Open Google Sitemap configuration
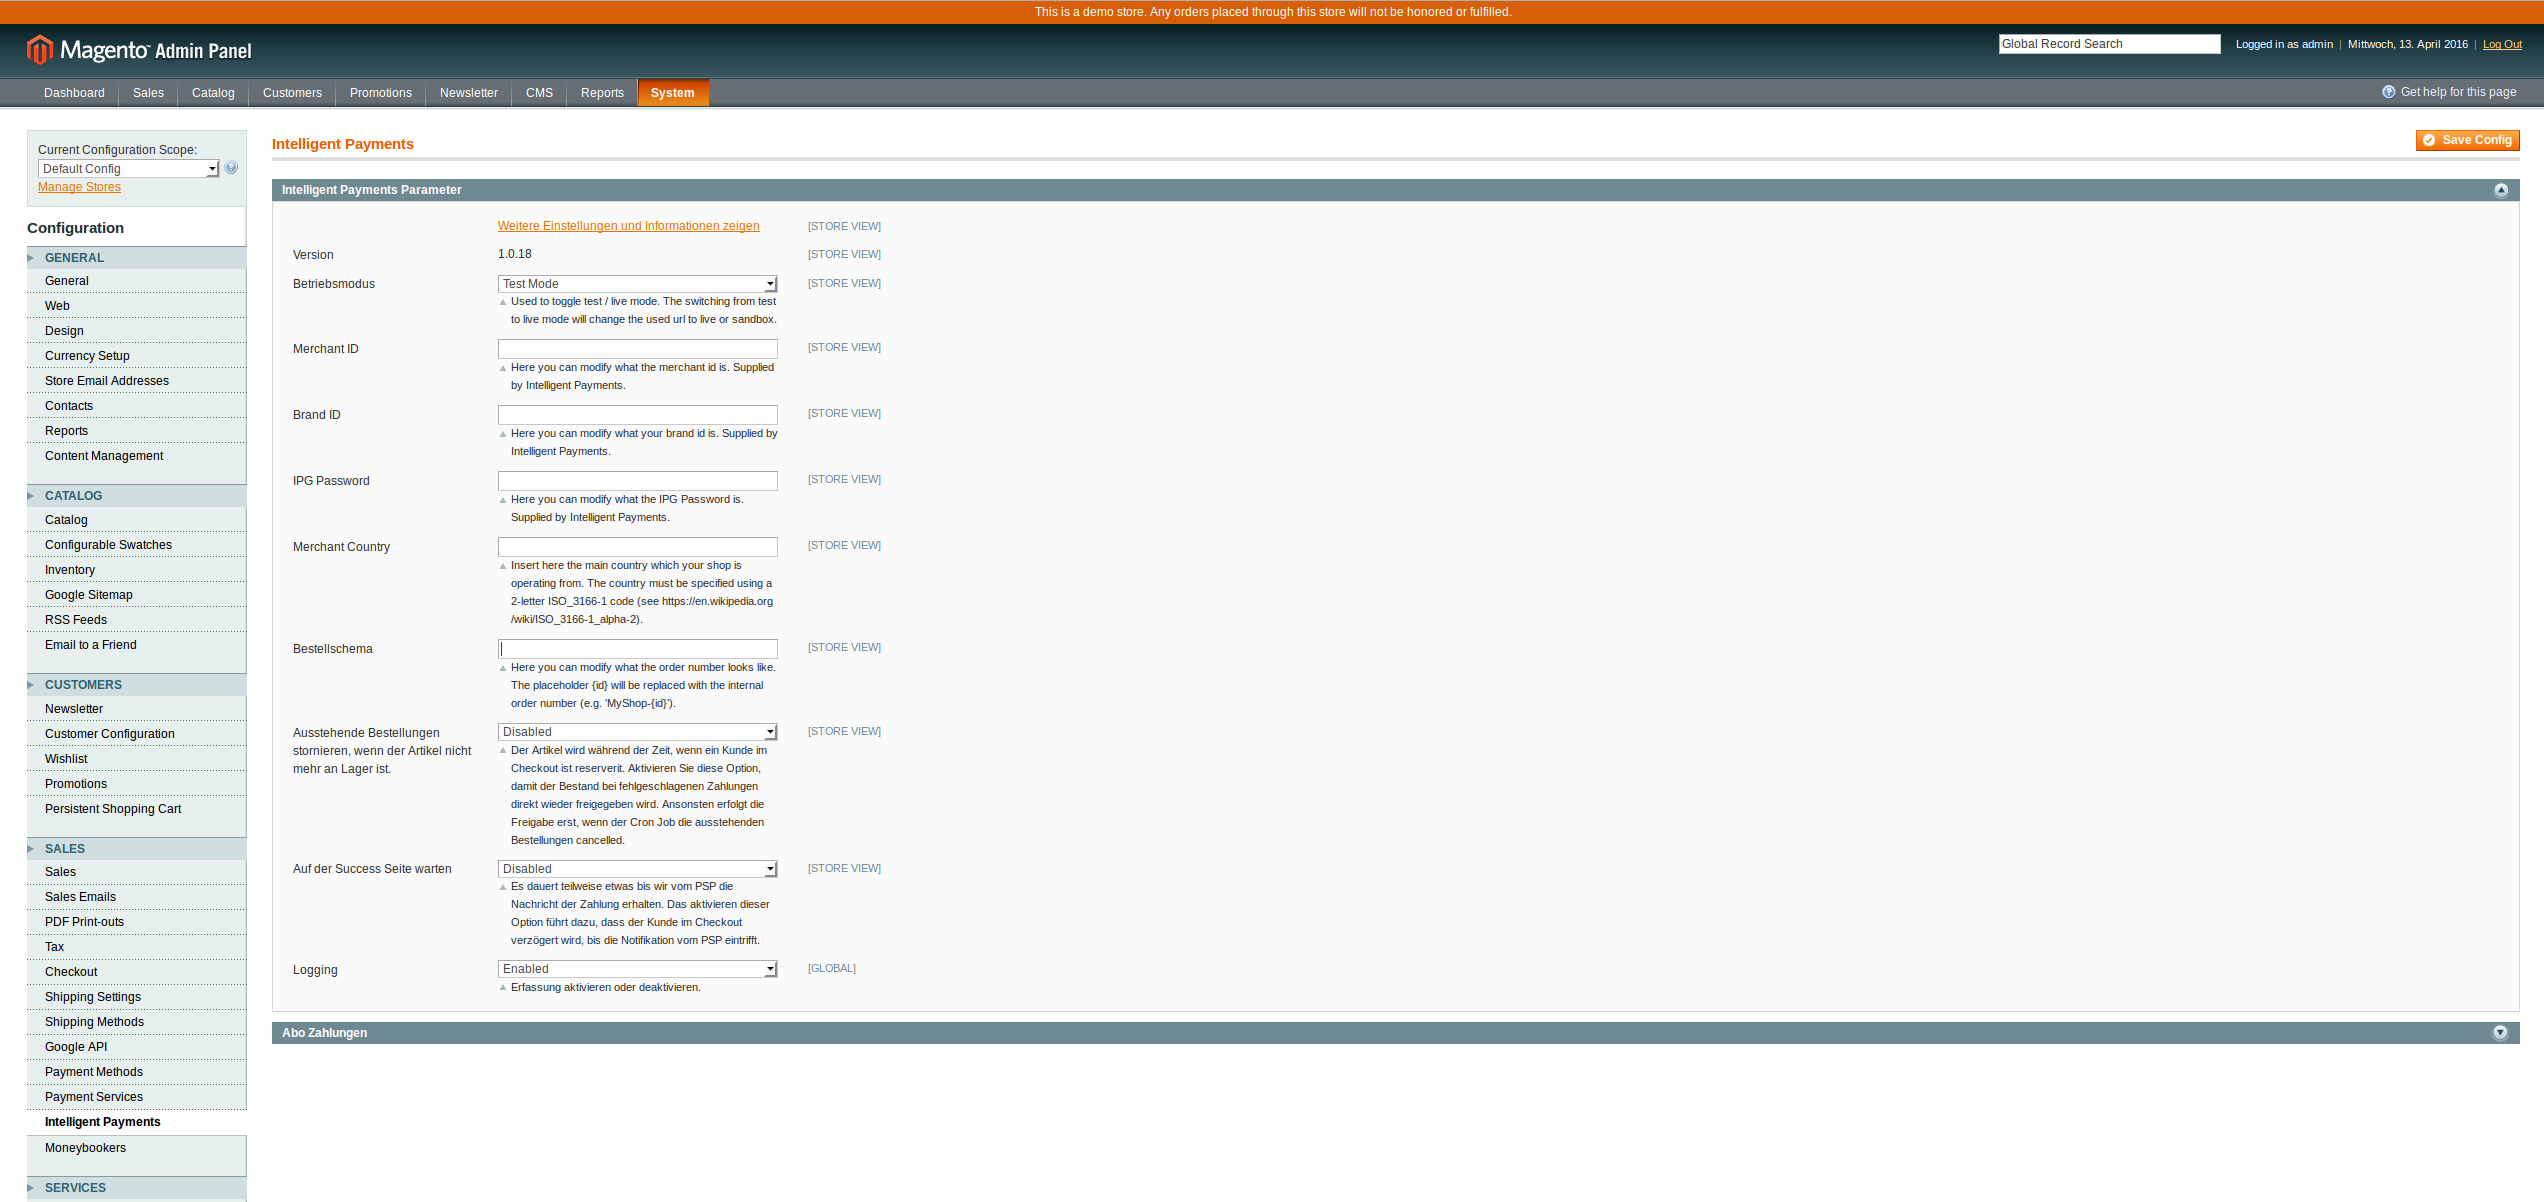This screenshot has height=1202, width=2544. pos(136,595)
